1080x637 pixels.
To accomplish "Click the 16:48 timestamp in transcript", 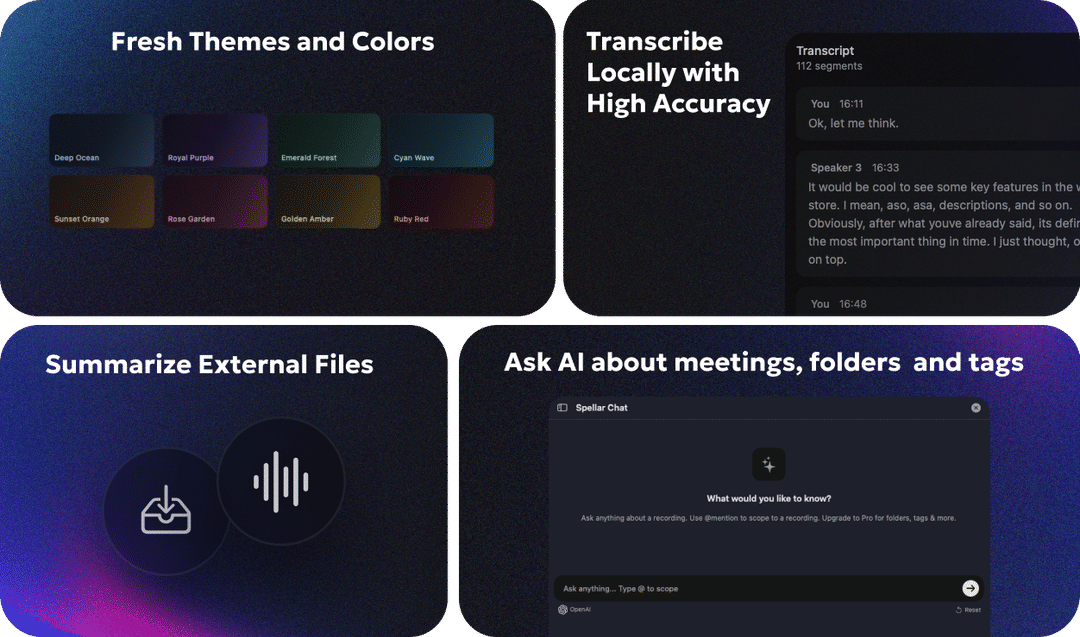I will 853,304.
